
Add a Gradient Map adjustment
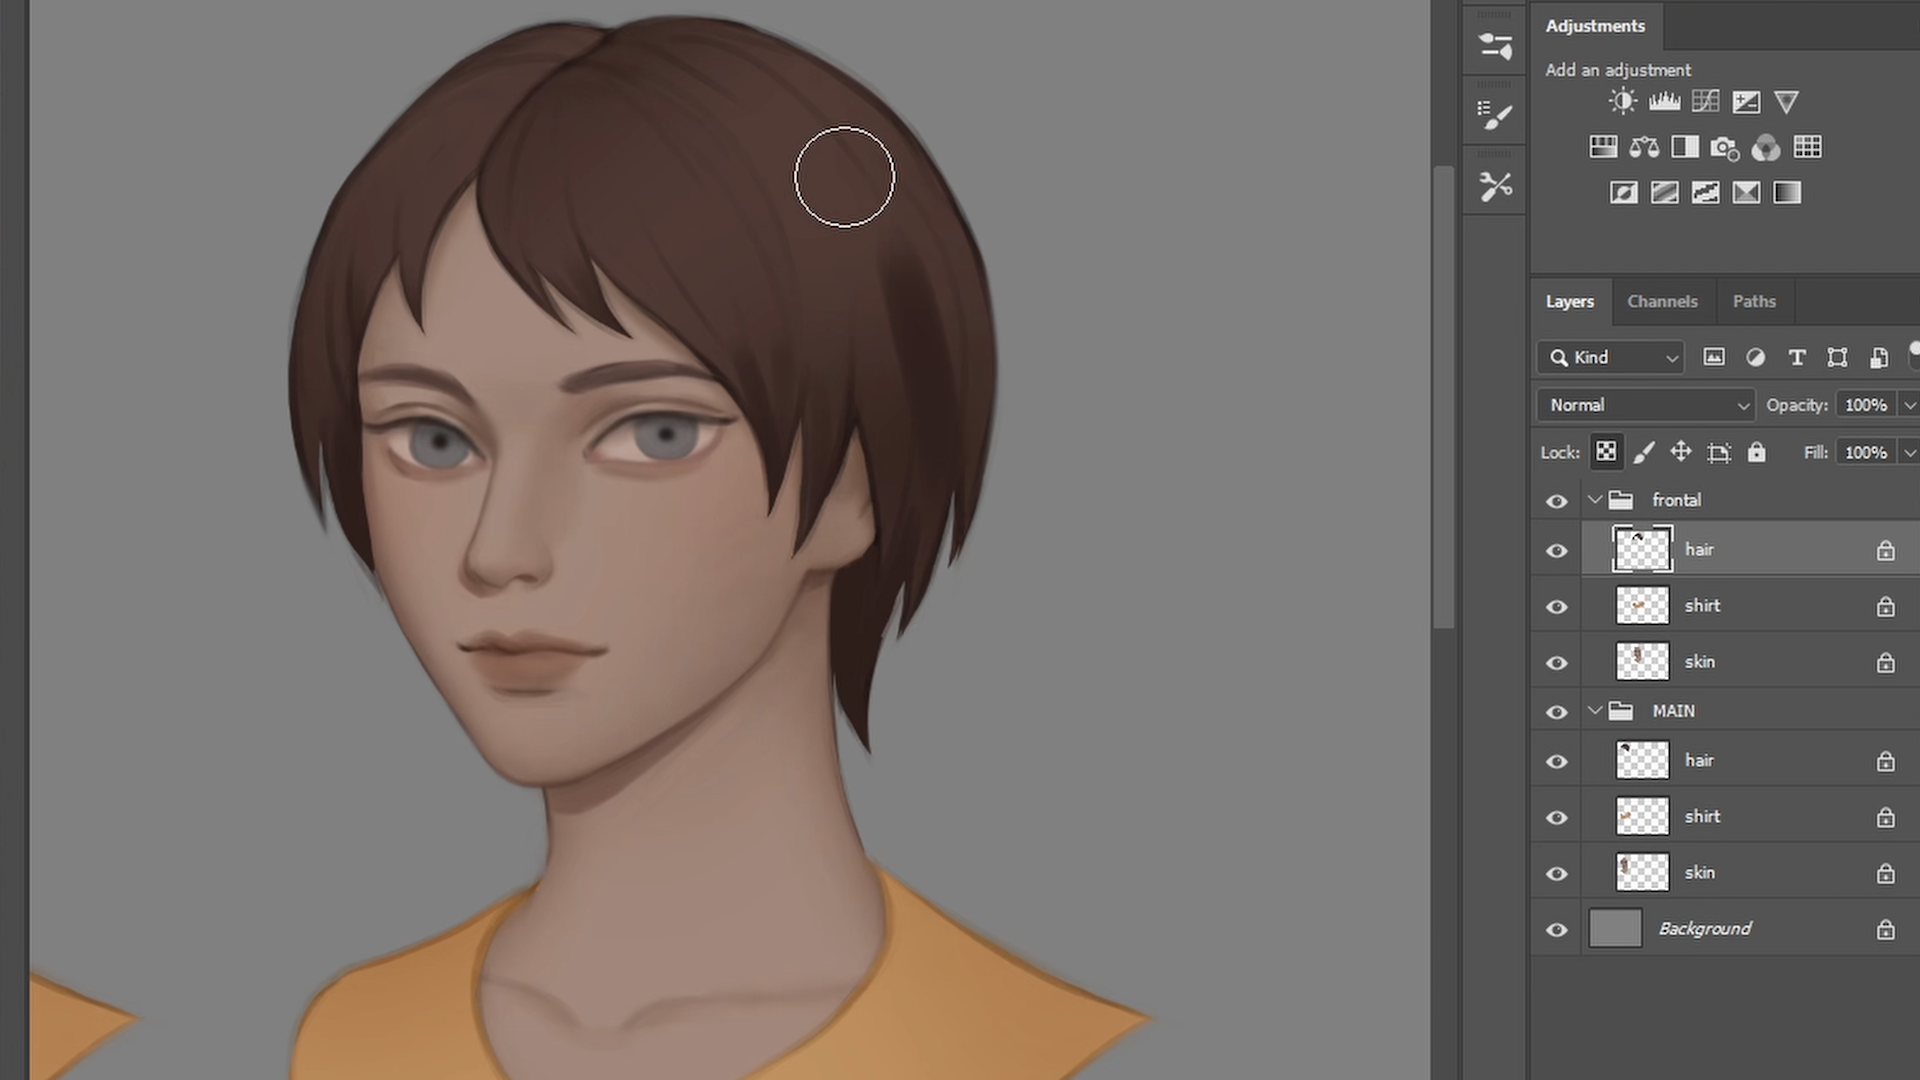click(1787, 192)
